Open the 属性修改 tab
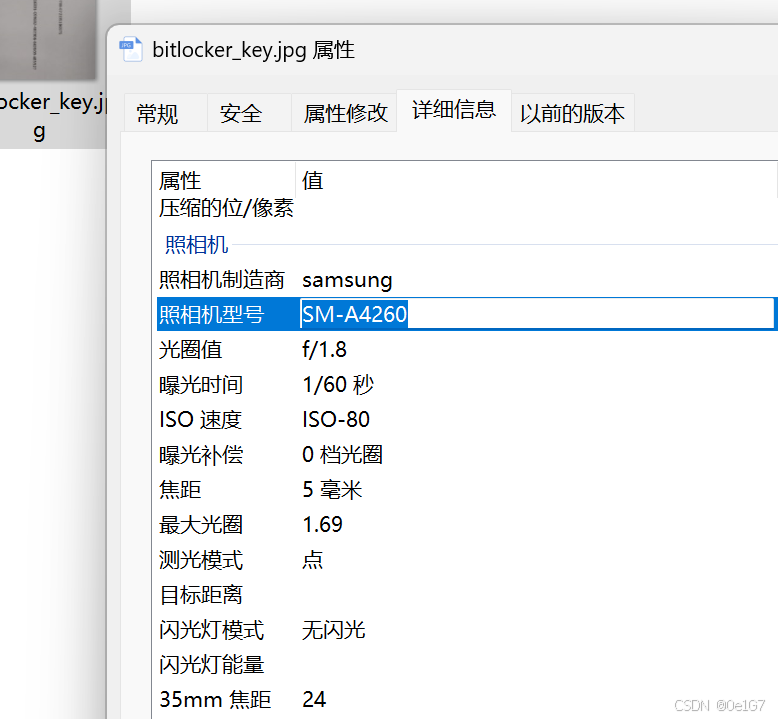This screenshot has width=778, height=719. click(344, 113)
